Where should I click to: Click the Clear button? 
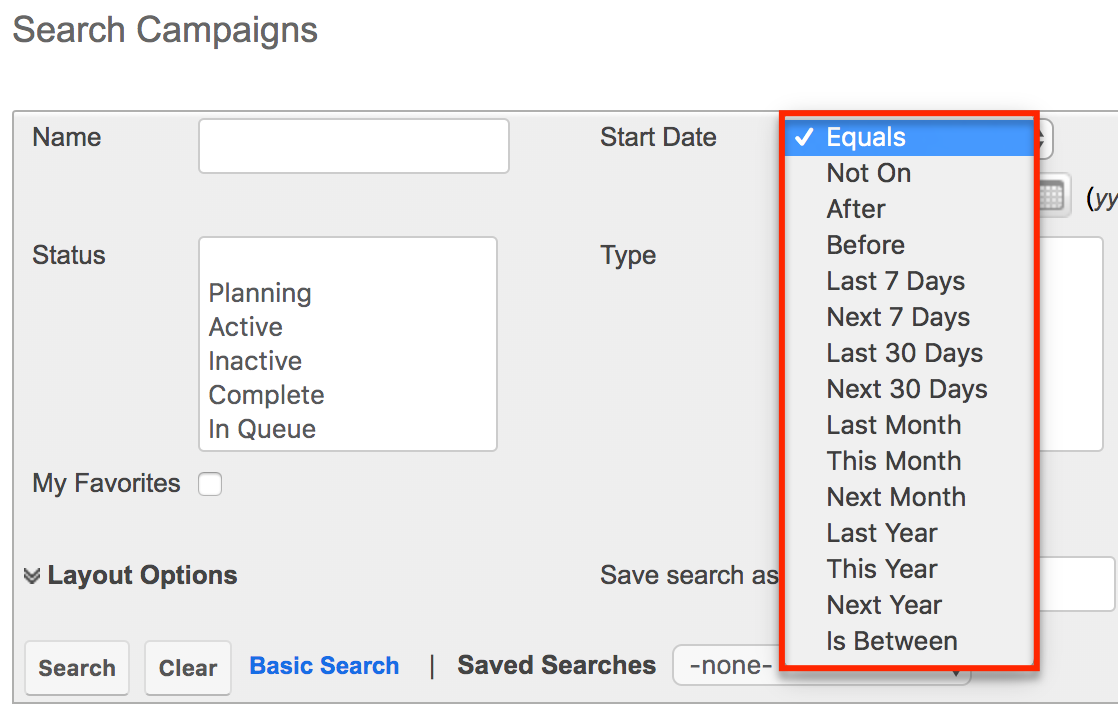point(188,667)
